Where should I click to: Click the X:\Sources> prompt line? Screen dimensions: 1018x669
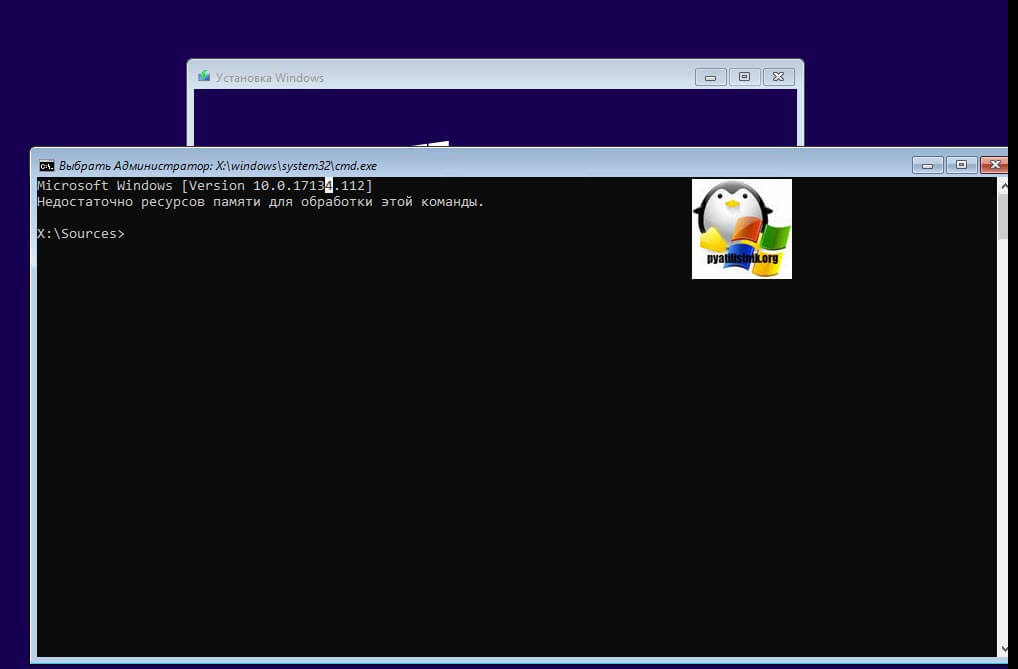tap(81, 234)
